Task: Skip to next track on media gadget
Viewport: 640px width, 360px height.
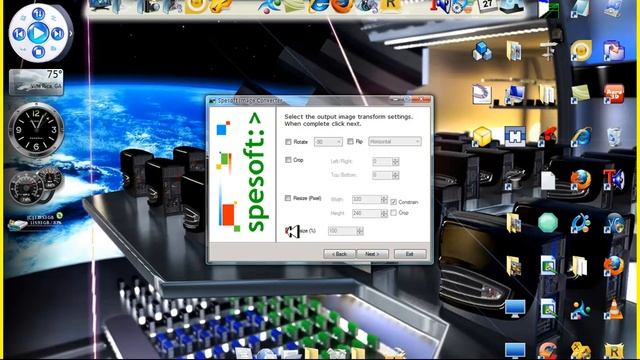Action: coord(58,33)
